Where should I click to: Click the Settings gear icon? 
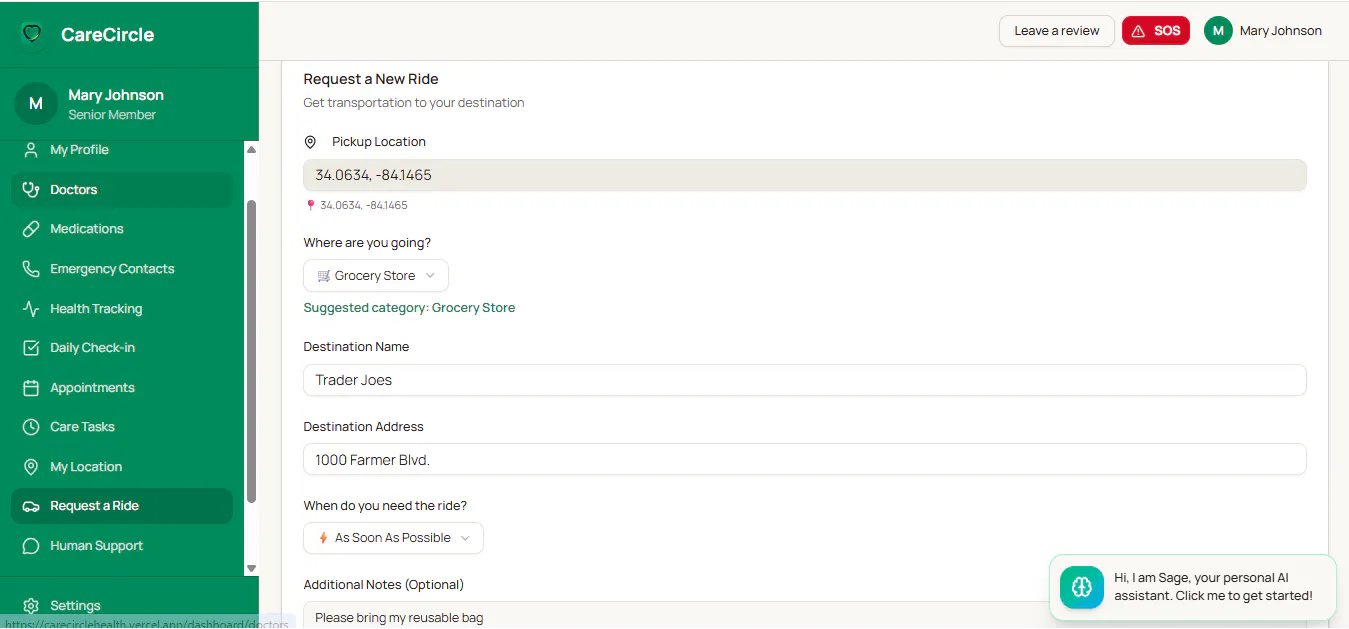pyautogui.click(x=31, y=606)
